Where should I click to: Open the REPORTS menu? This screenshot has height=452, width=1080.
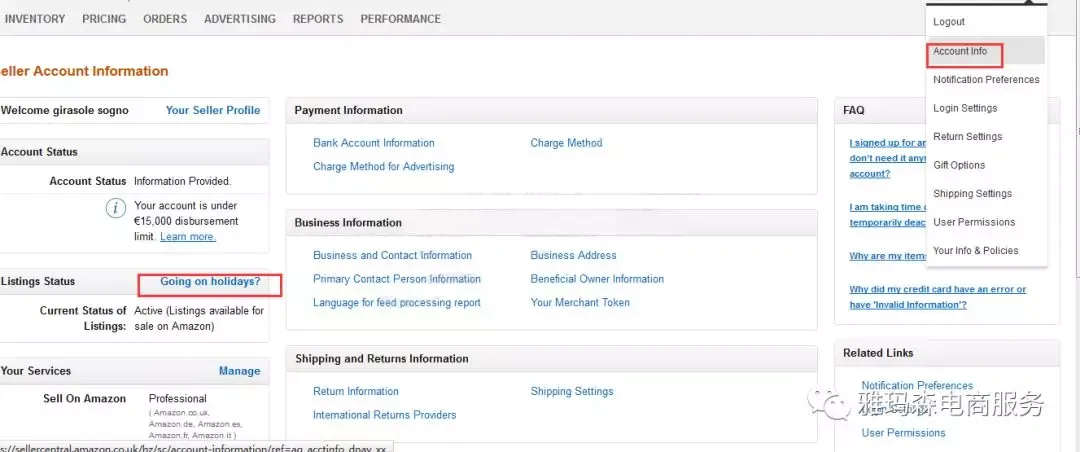point(318,19)
